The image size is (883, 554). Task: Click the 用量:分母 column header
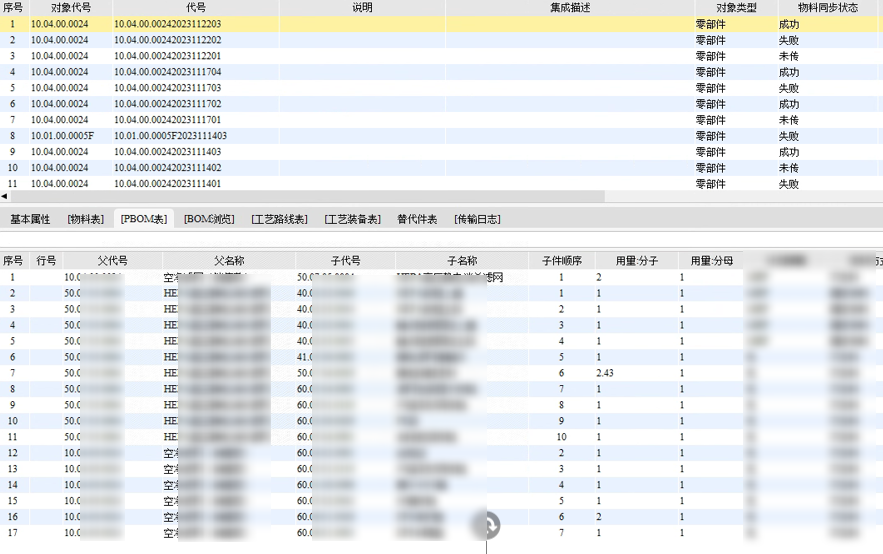point(712,261)
